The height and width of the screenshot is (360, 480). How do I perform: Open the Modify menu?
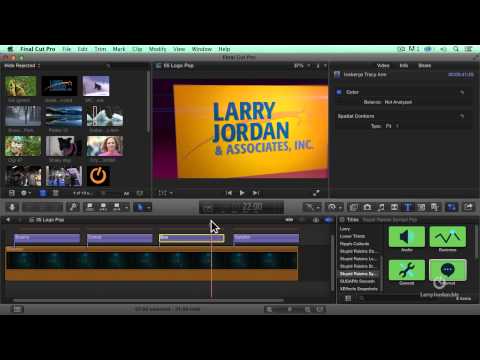tap(157, 49)
